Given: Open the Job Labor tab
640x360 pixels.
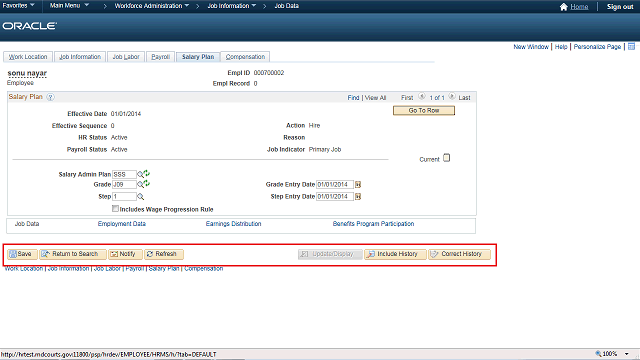Looking at the screenshot, I should pyautogui.click(x=126, y=57).
